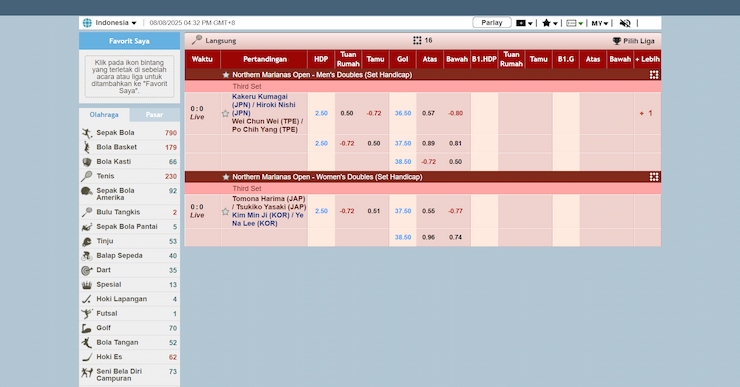Select the Futsal player icon
Viewport: 740px width, 387px height.
87,314
